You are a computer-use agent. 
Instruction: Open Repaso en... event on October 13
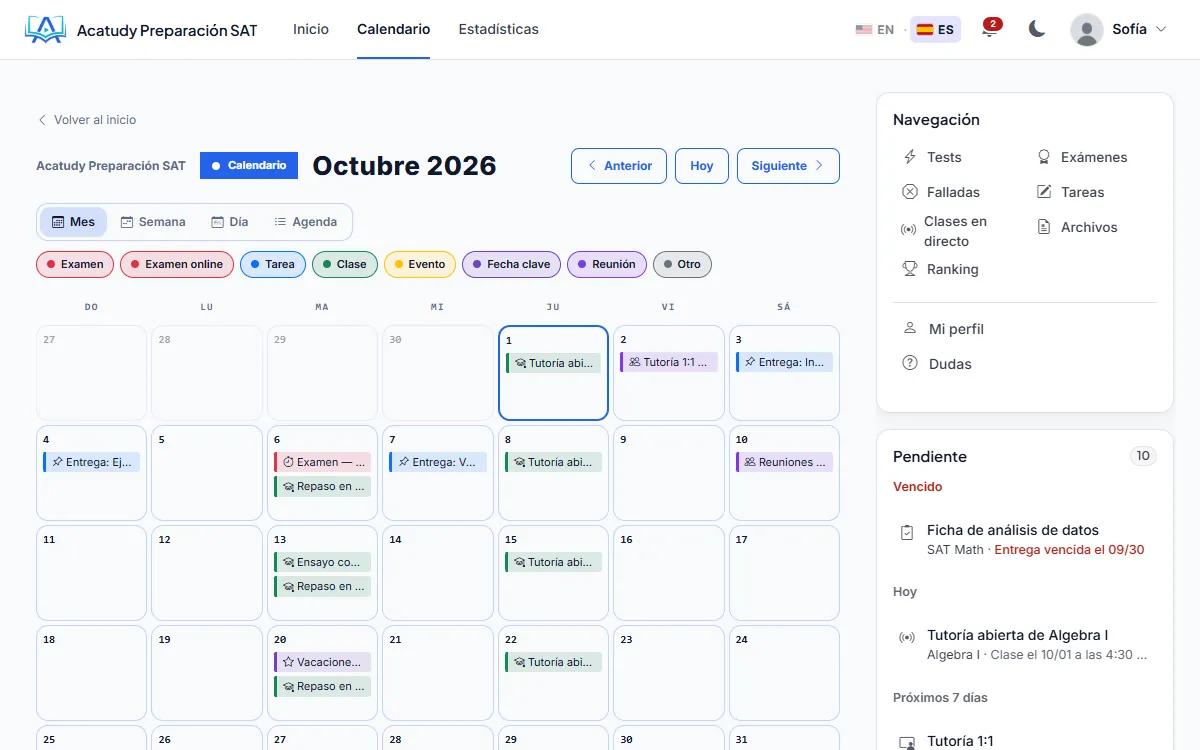click(322, 586)
